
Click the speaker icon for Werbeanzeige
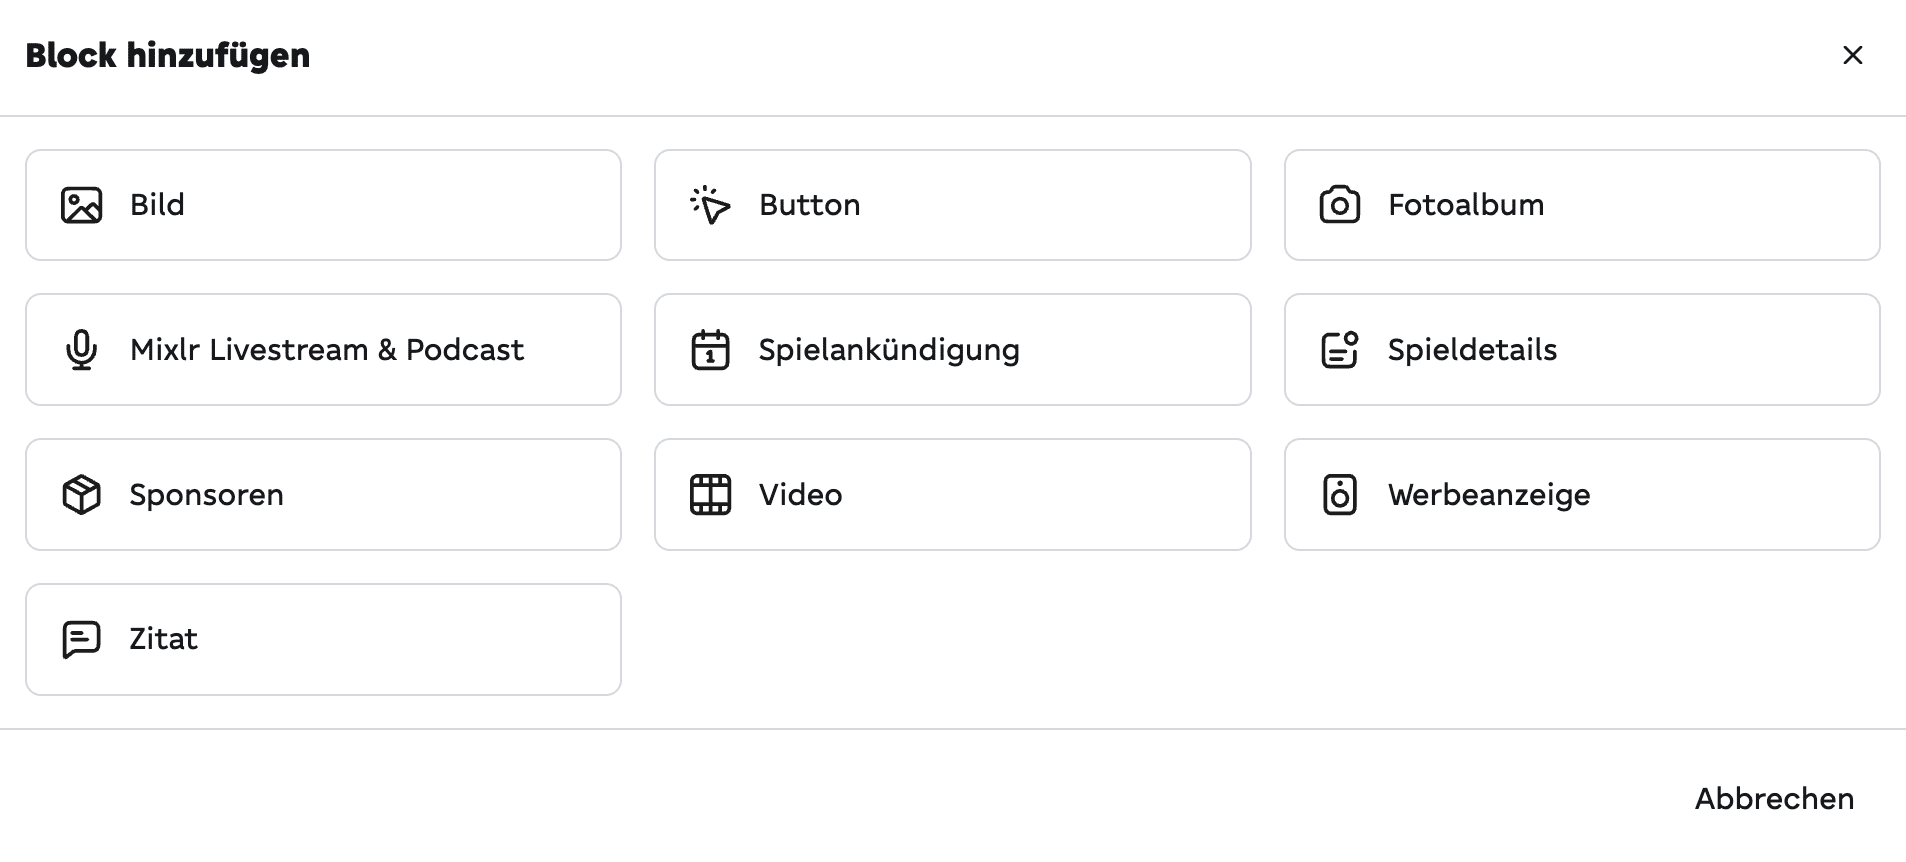click(1339, 495)
